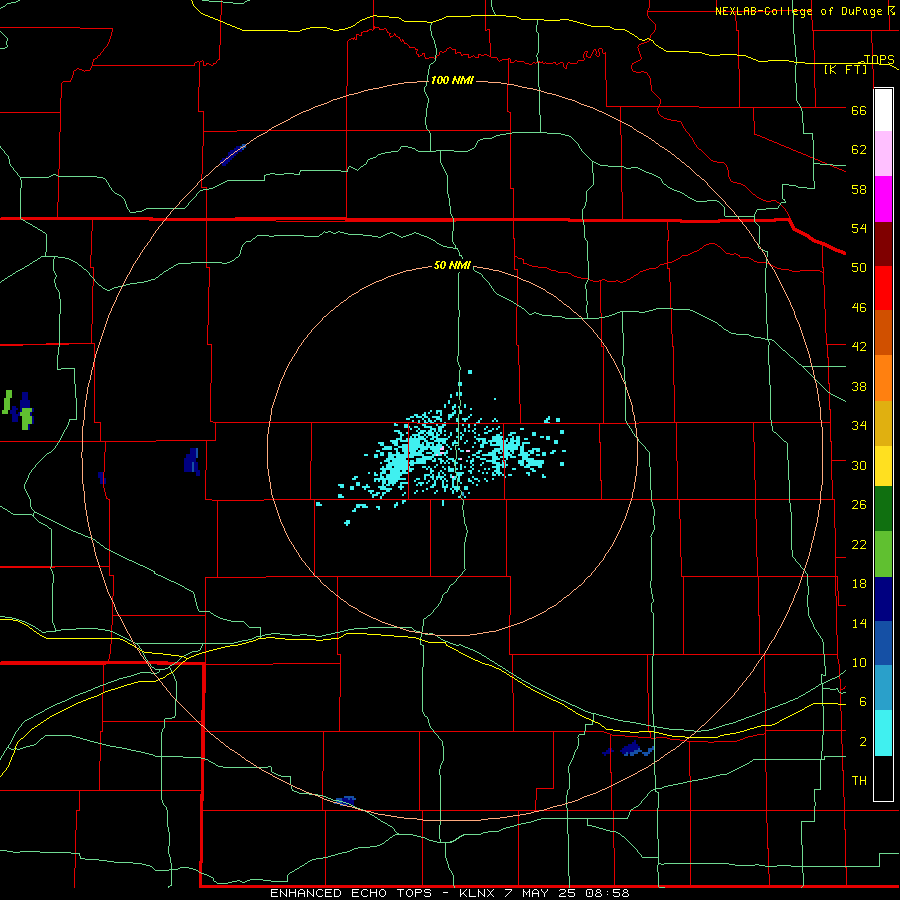
Task: Click the NEXLAB-College of DuPage text
Action: tap(798, 11)
